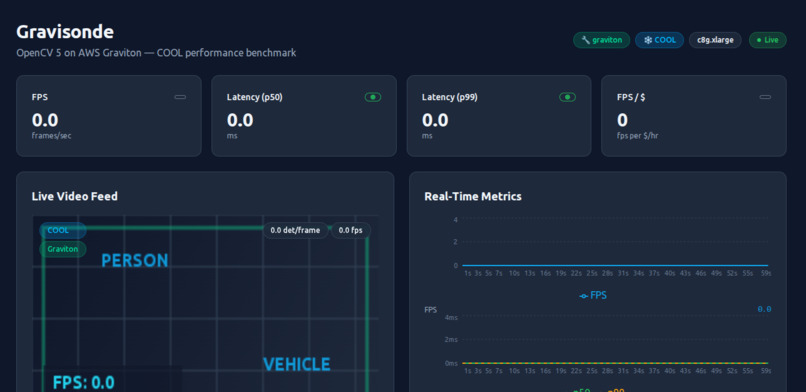This screenshot has height=392, width=806.
Task: Click the frames/sec unit label
Action: click(x=51, y=136)
